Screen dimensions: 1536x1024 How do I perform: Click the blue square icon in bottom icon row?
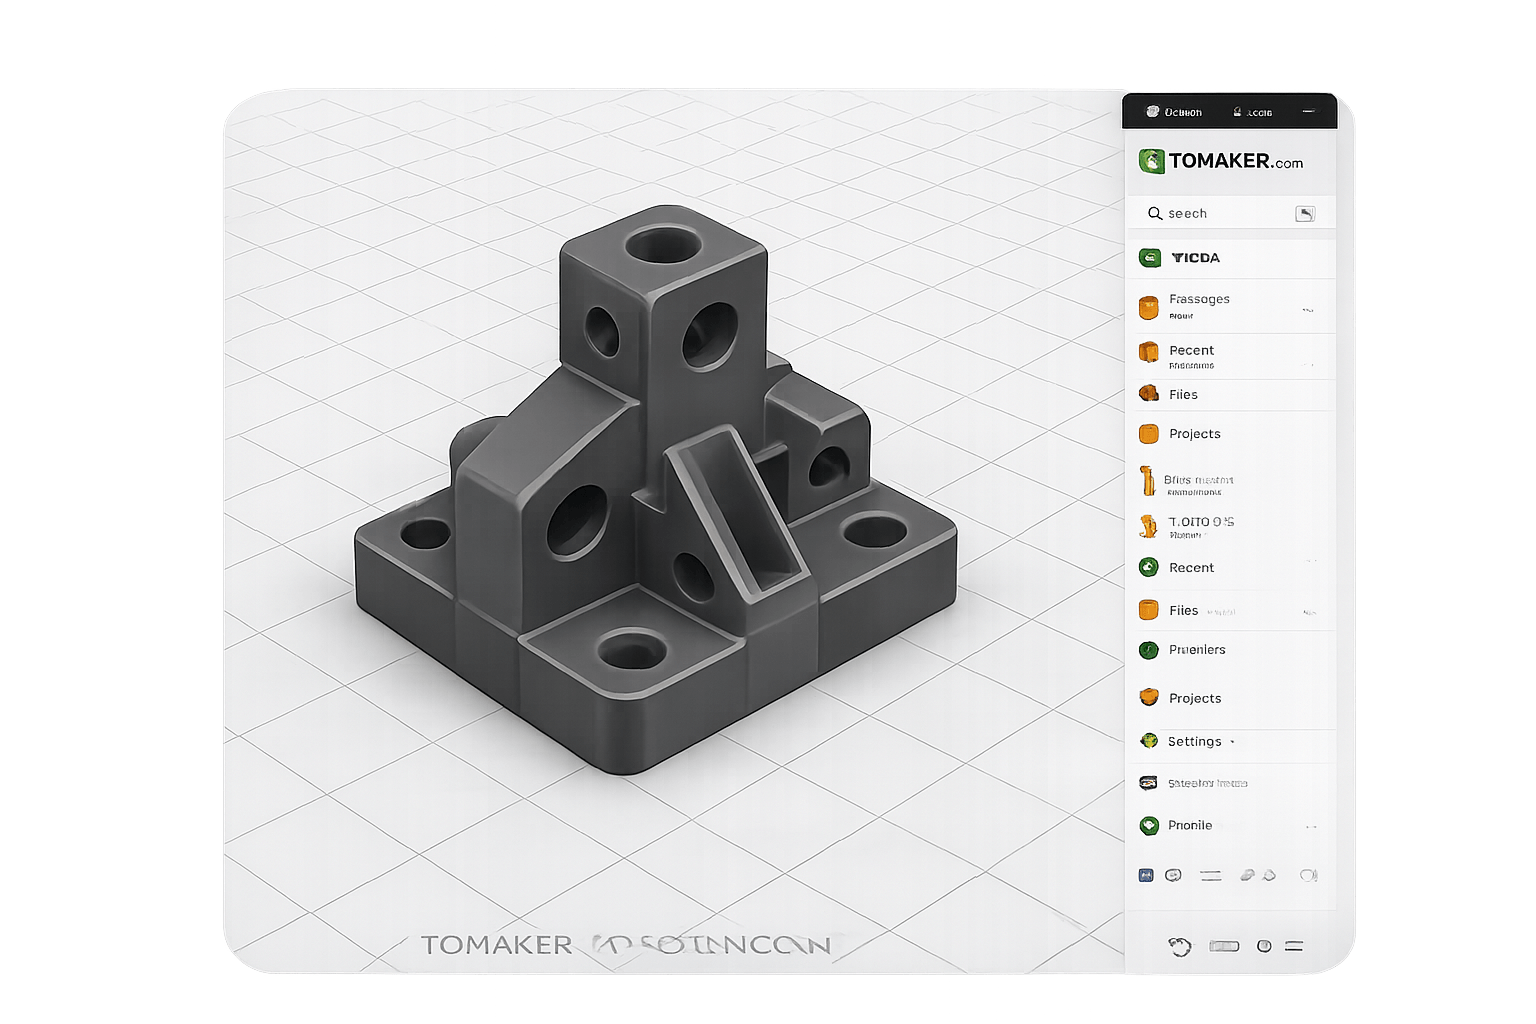point(1146,875)
